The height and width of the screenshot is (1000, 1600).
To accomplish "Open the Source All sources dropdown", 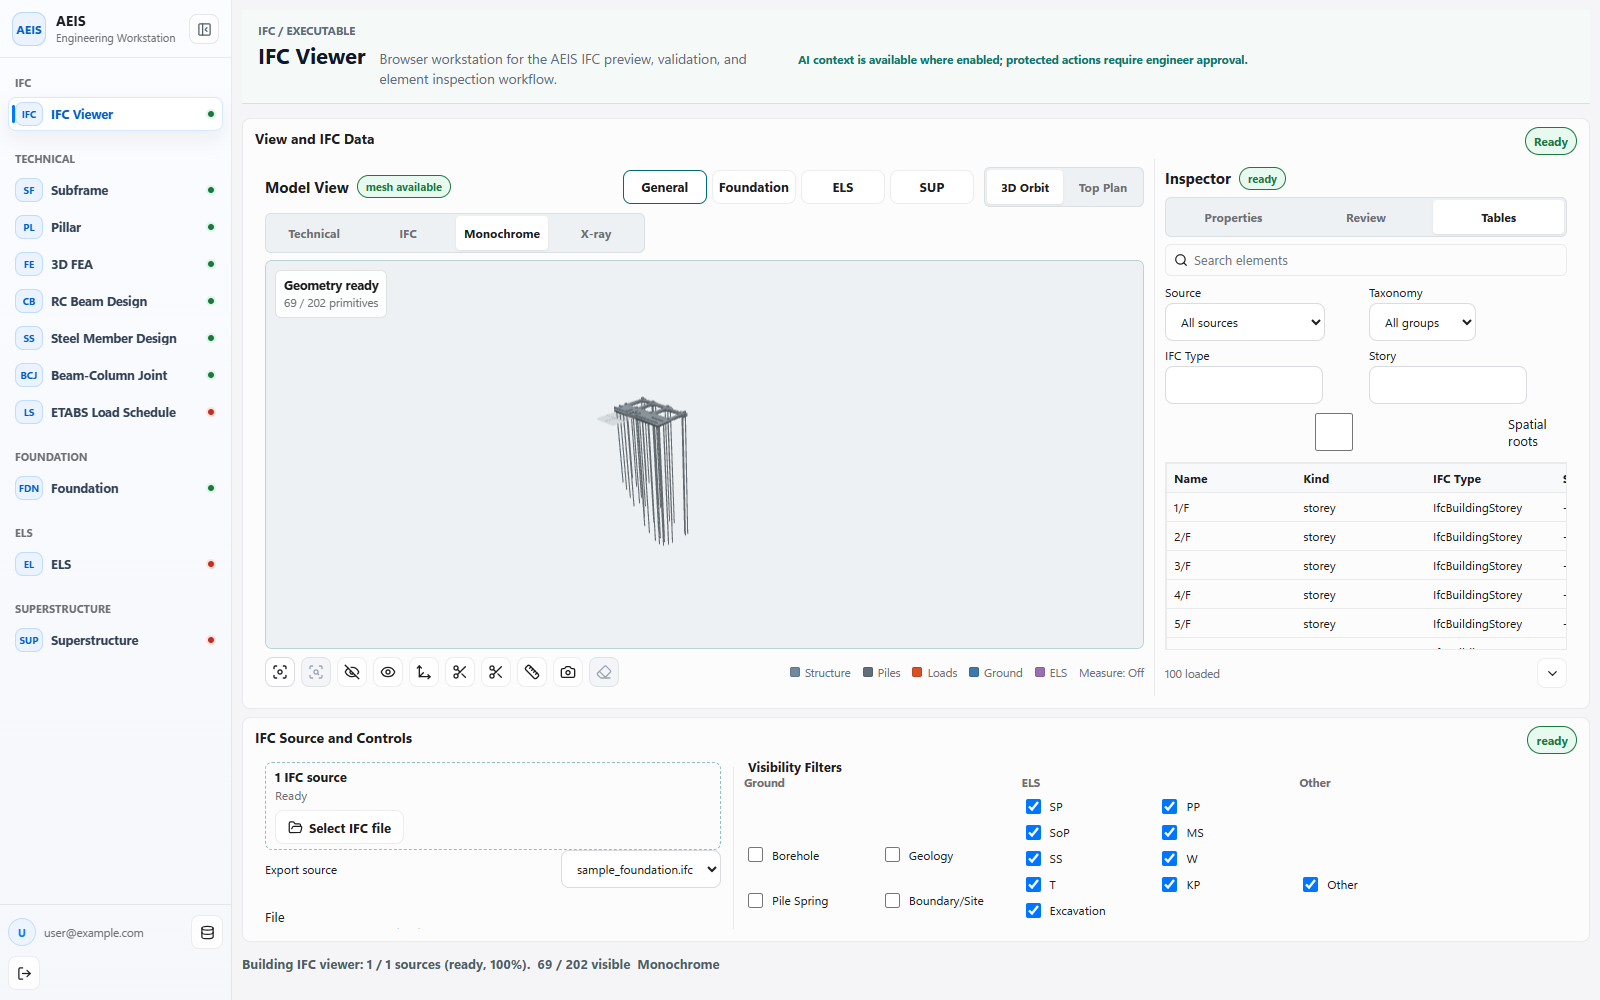I will click(1245, 322).
